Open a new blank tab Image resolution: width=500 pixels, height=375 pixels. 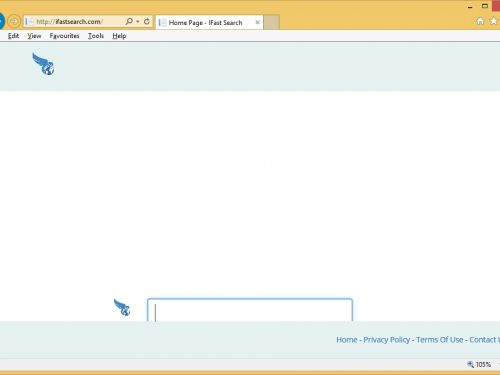coord(272,22)
